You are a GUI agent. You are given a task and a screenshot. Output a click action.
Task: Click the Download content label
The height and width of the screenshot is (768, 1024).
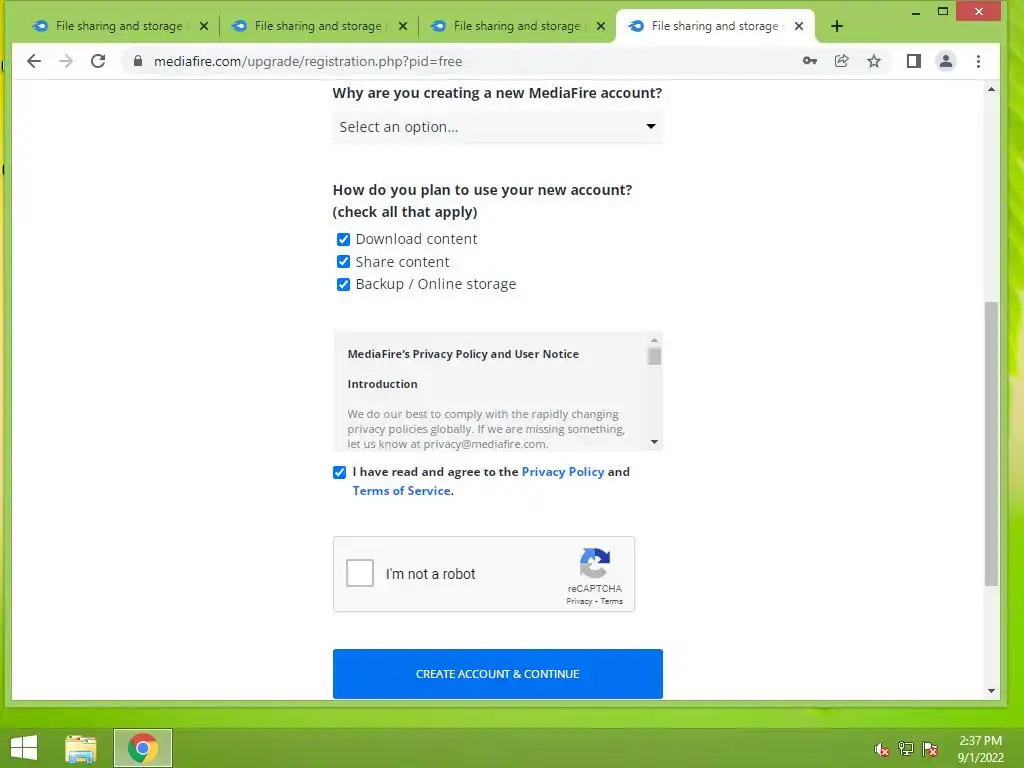416,239
